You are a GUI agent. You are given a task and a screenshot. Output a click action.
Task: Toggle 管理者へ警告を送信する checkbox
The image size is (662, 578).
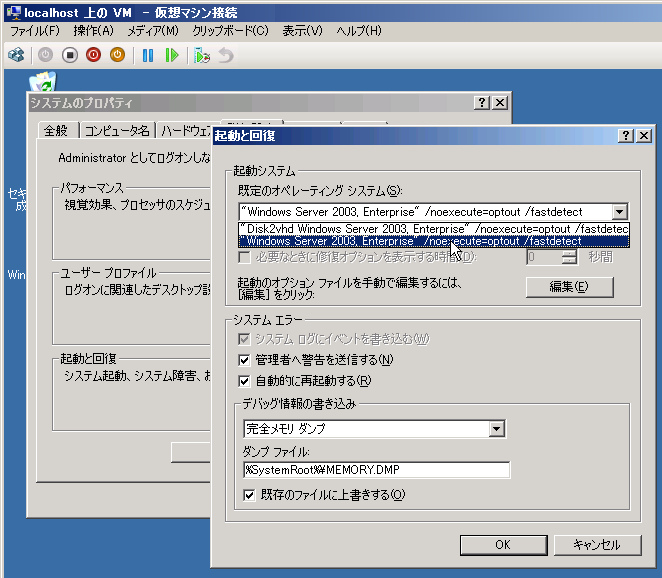click(x=244, y=360)
